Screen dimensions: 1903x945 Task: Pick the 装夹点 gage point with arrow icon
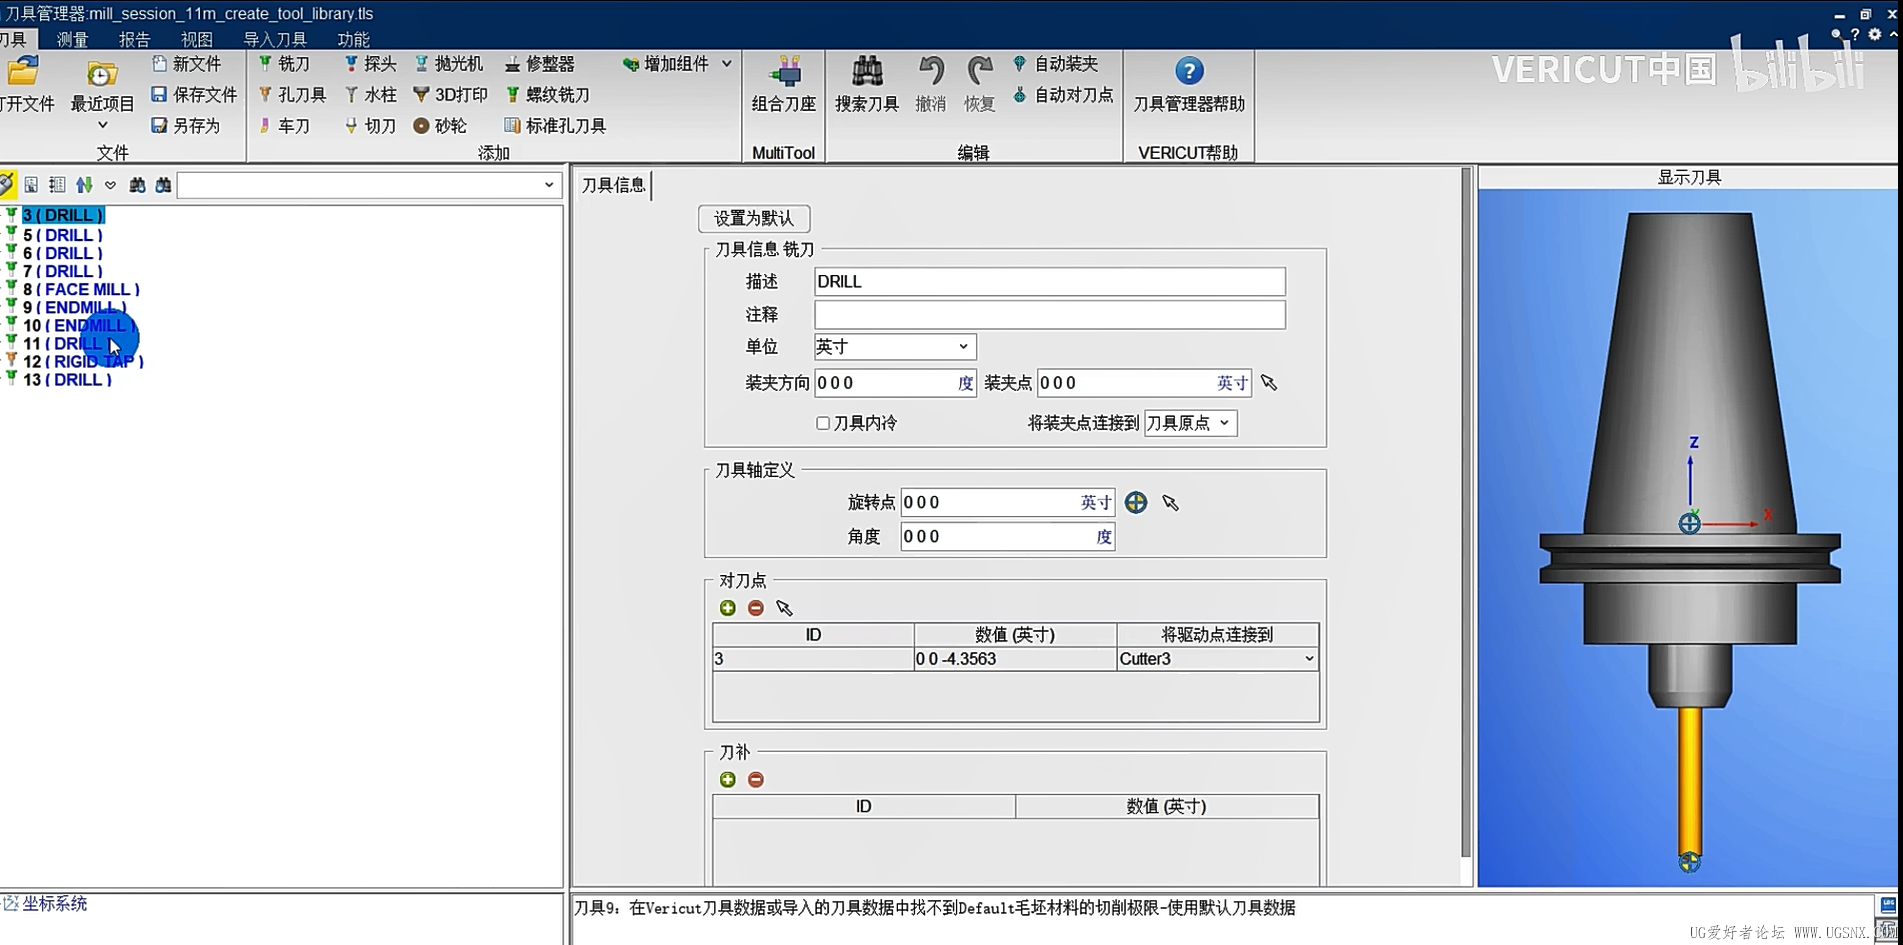[x=1269, y=383]
